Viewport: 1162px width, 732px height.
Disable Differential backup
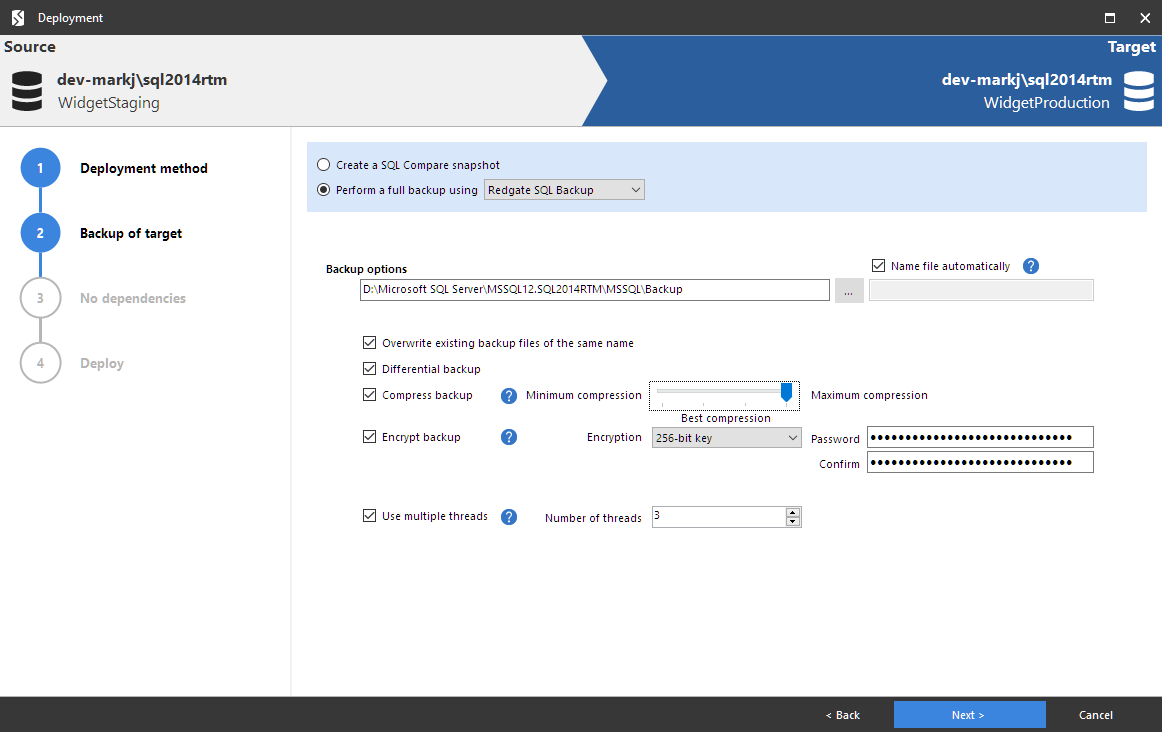click(x=369, y=369)
